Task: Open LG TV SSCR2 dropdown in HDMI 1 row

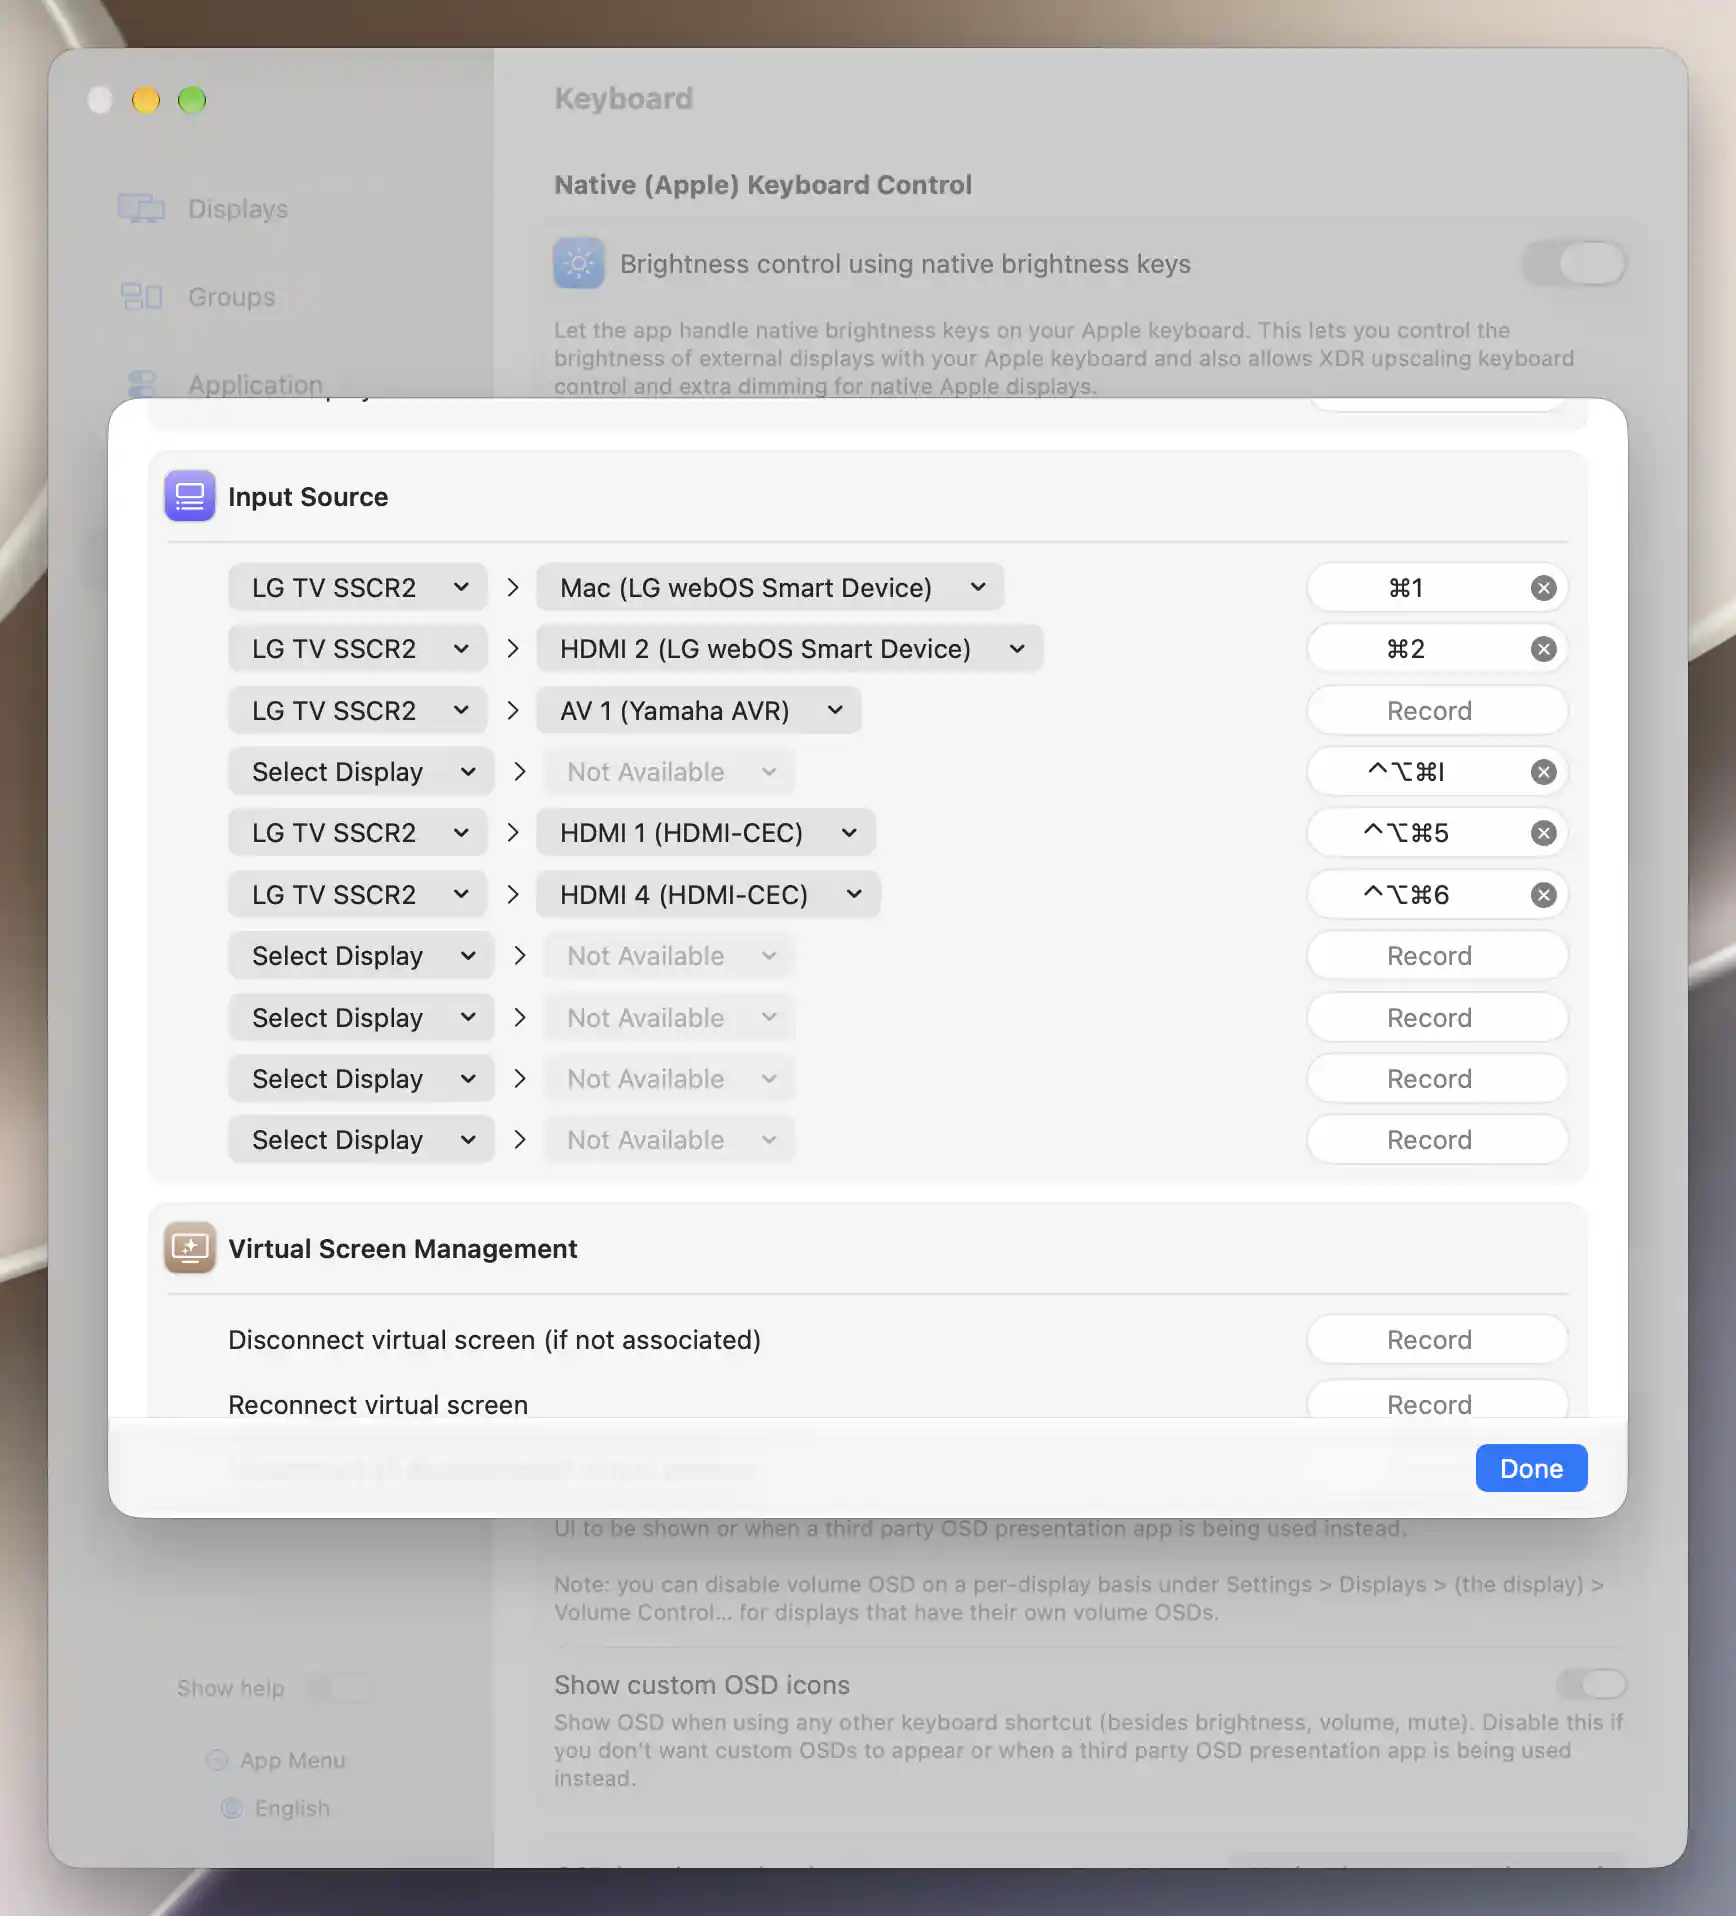Action: click(358, 833)
